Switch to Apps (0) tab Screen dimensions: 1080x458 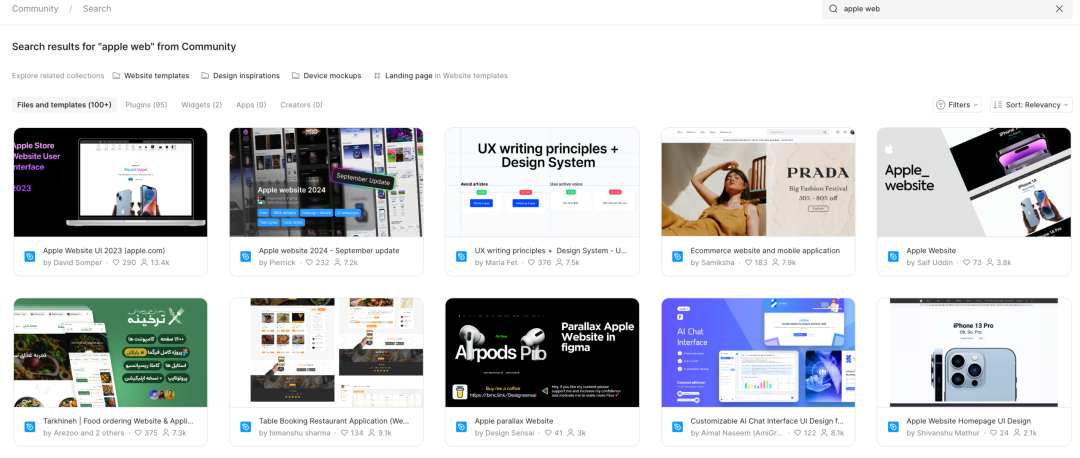coord(251,105)
